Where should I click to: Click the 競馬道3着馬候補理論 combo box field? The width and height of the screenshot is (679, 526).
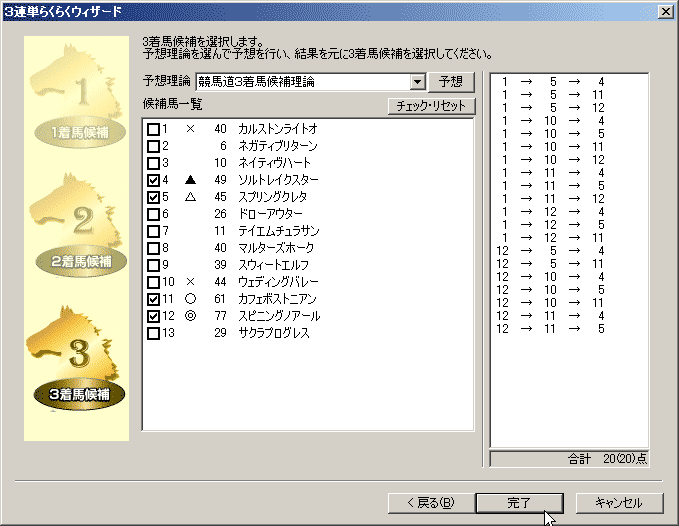(302, 82)
